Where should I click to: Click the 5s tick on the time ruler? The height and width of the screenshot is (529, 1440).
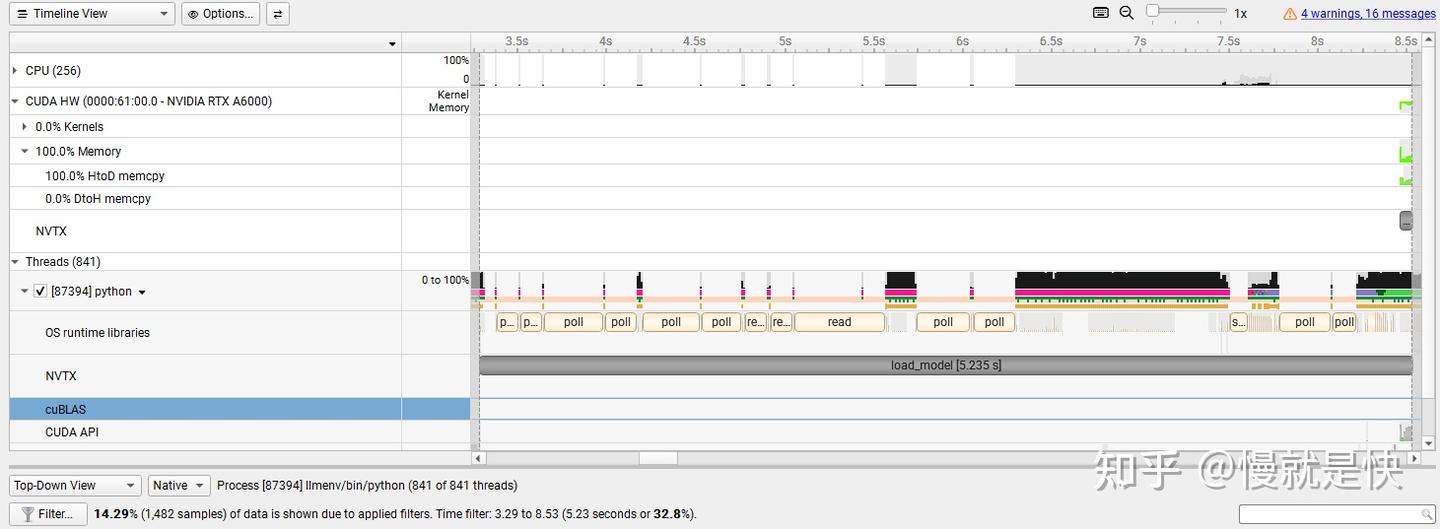(785, 41)
